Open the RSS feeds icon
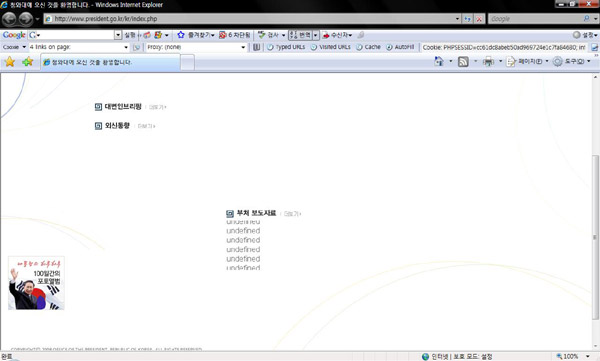Image resolution: width=600 pixels, height=361 pixels. pyautogui.click(x=463, y=61)
